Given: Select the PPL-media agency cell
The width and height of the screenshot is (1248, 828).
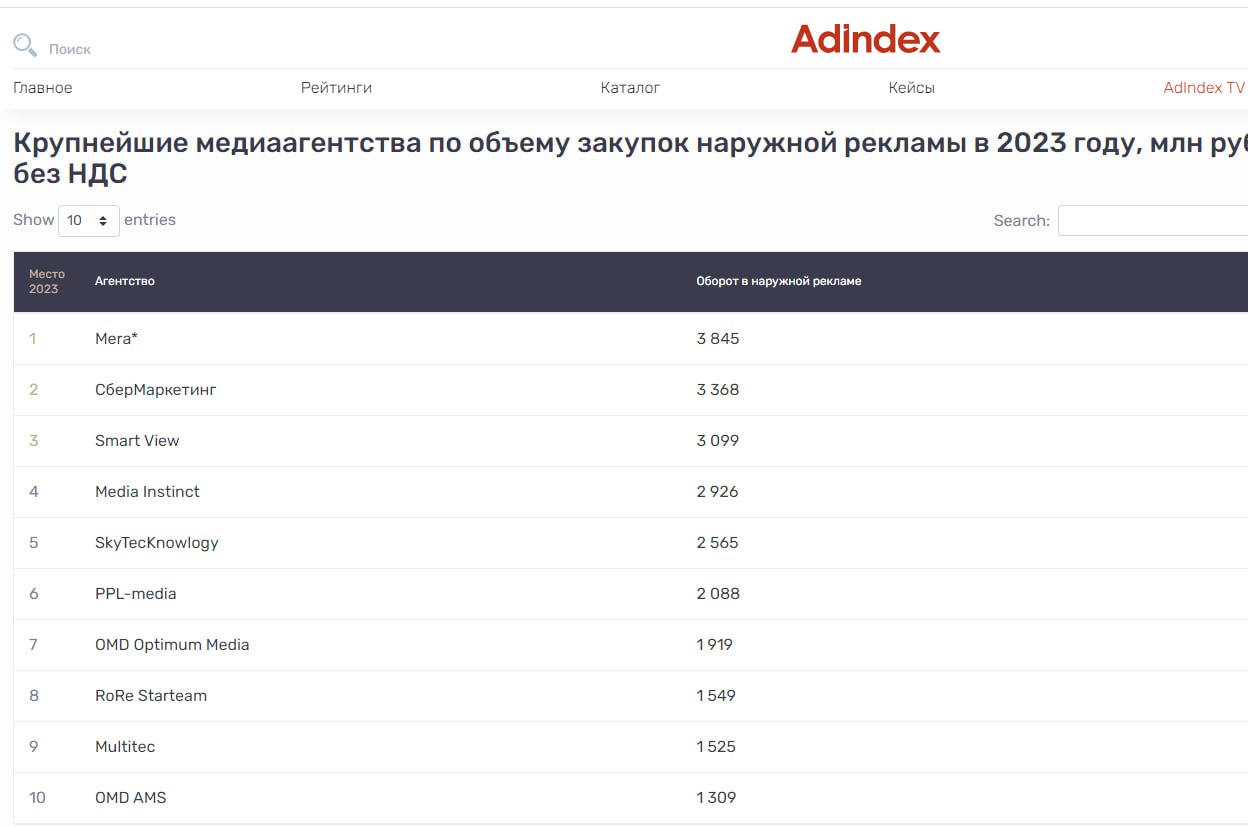Looking at the screenshot, I should 135,594.
